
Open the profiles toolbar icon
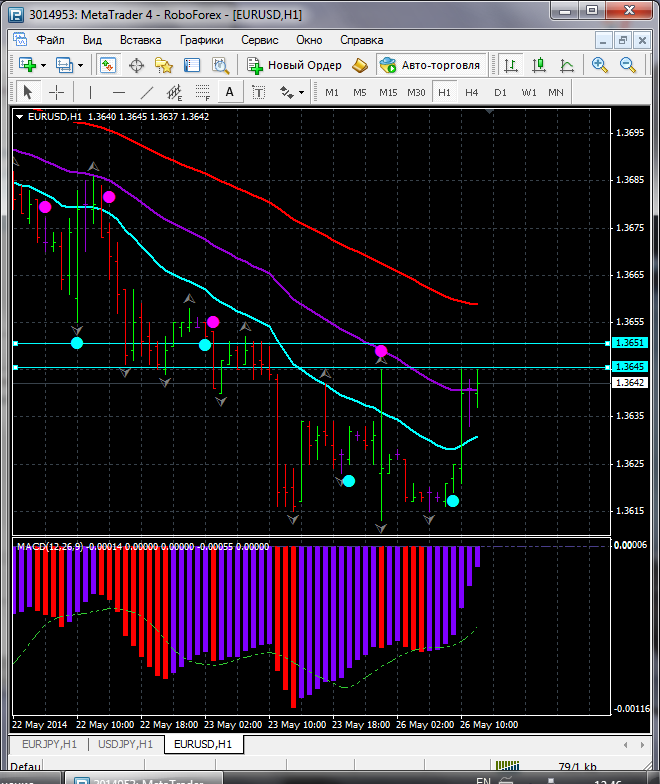coord(64,65)
